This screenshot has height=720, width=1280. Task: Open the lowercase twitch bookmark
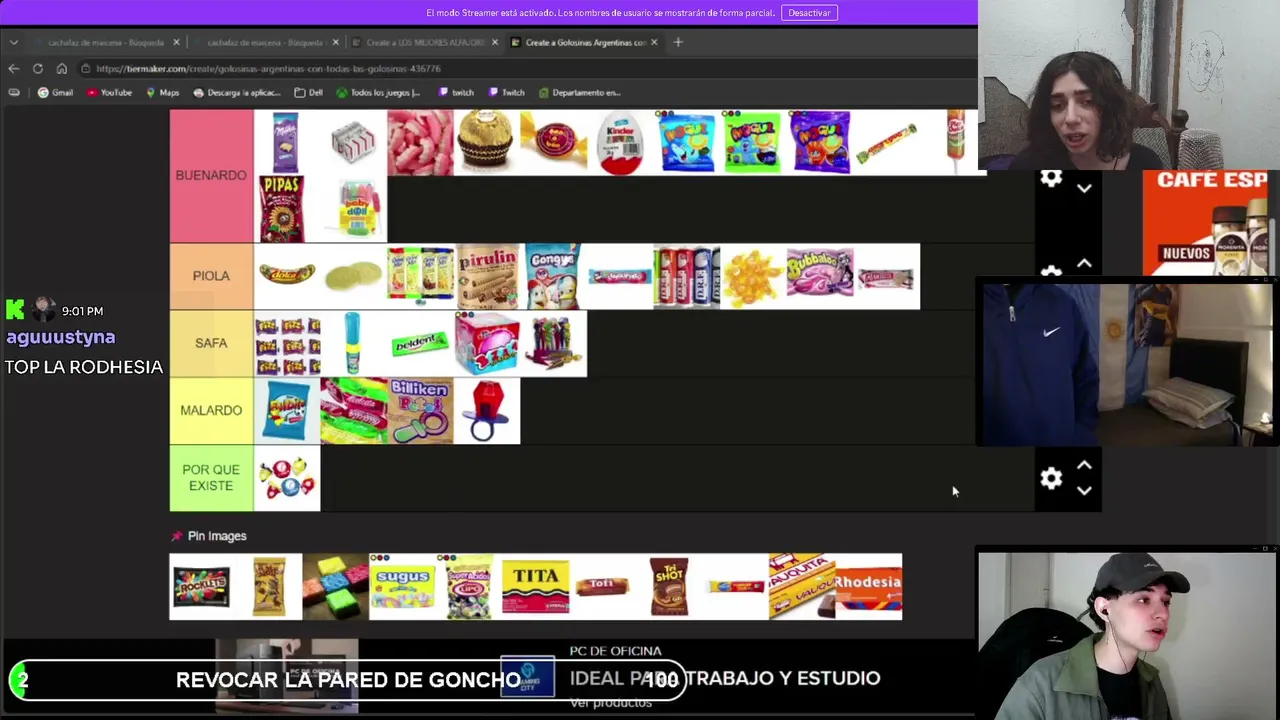pyautogui.click(x=455, y=92)
